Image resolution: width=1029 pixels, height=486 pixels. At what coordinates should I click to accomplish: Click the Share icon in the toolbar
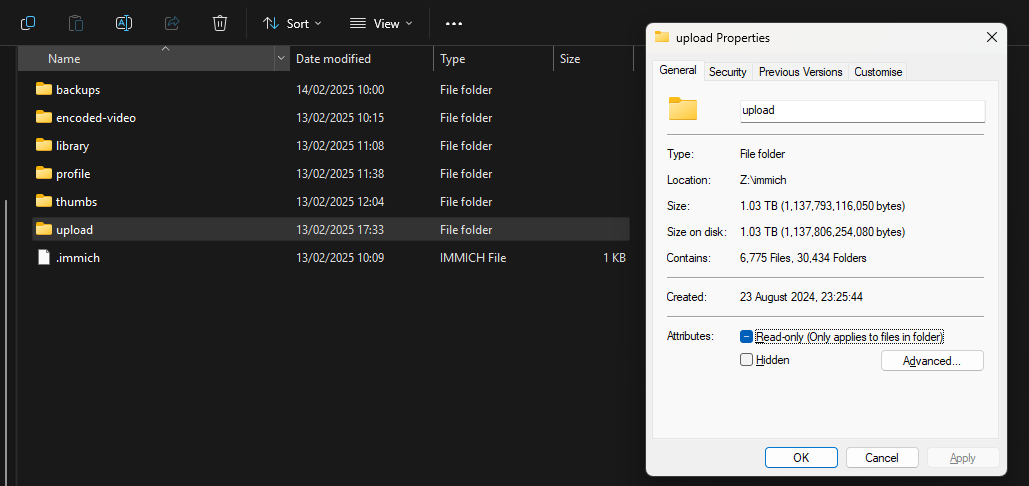[172, 22]
